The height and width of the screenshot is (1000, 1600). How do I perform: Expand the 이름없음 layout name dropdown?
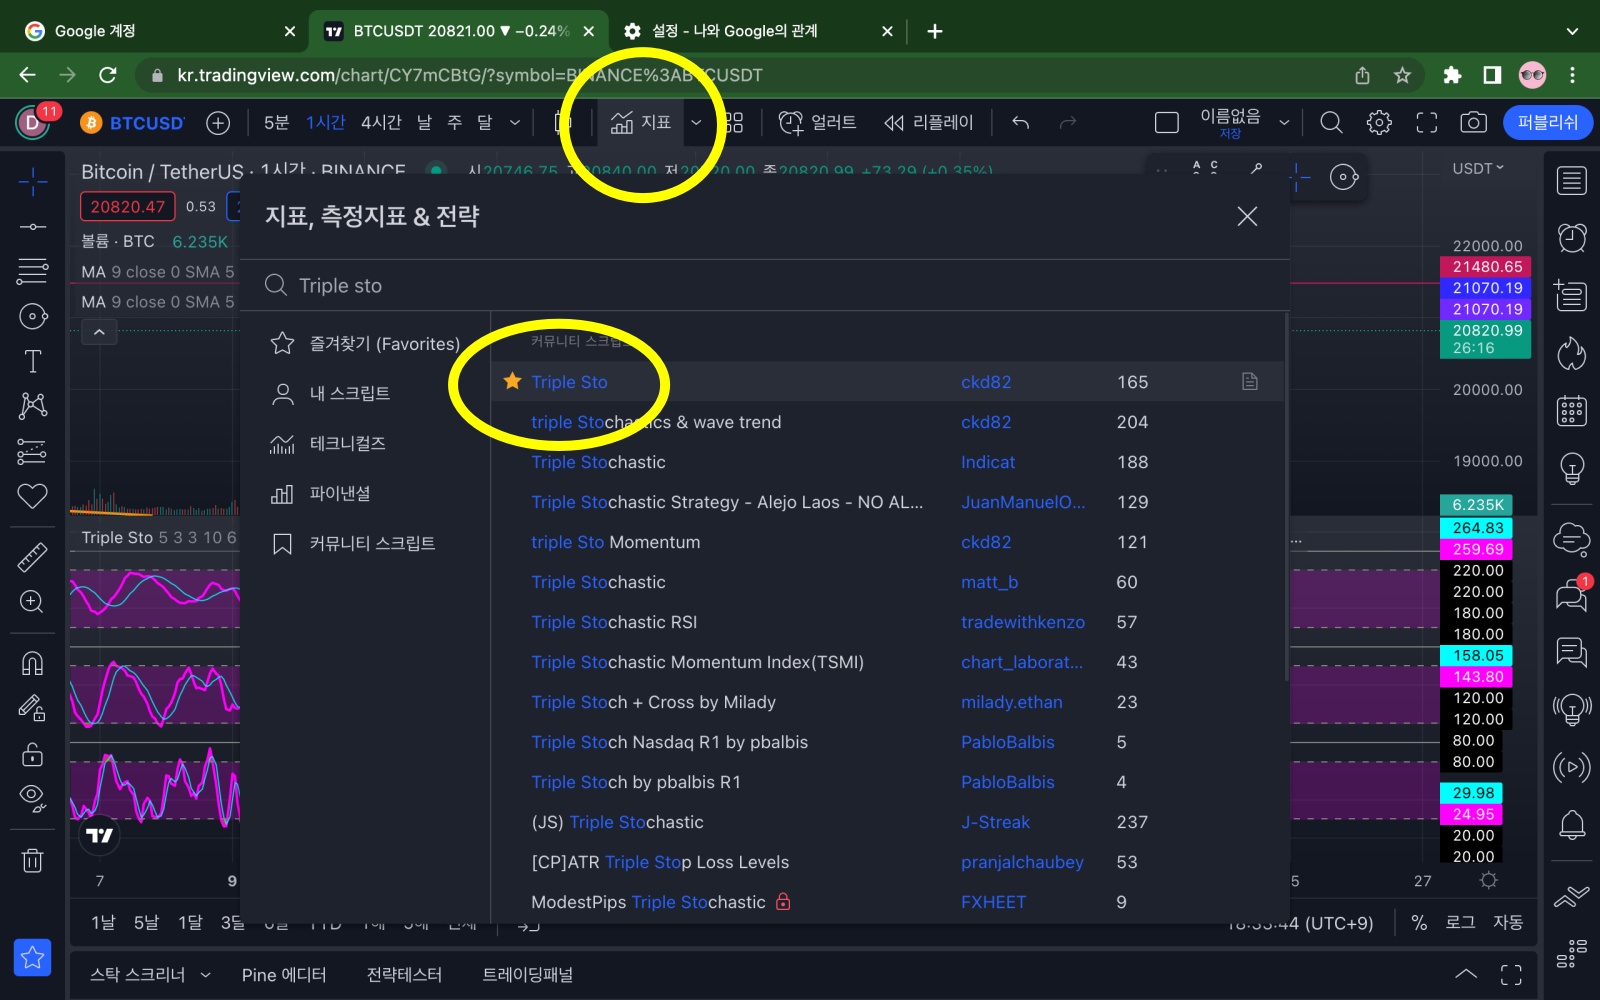[1284, 122]
